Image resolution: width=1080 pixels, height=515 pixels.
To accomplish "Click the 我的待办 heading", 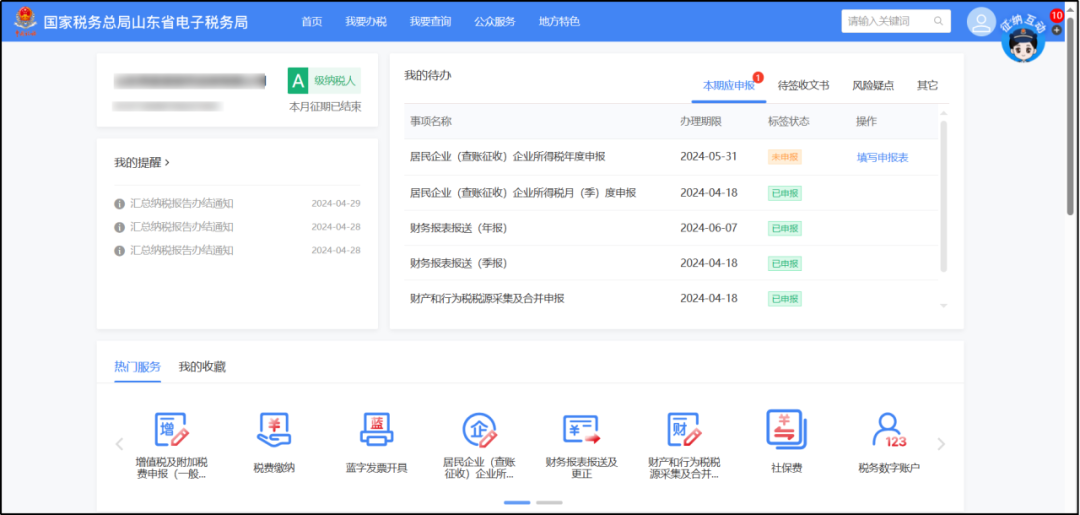I will pos(427,75).
